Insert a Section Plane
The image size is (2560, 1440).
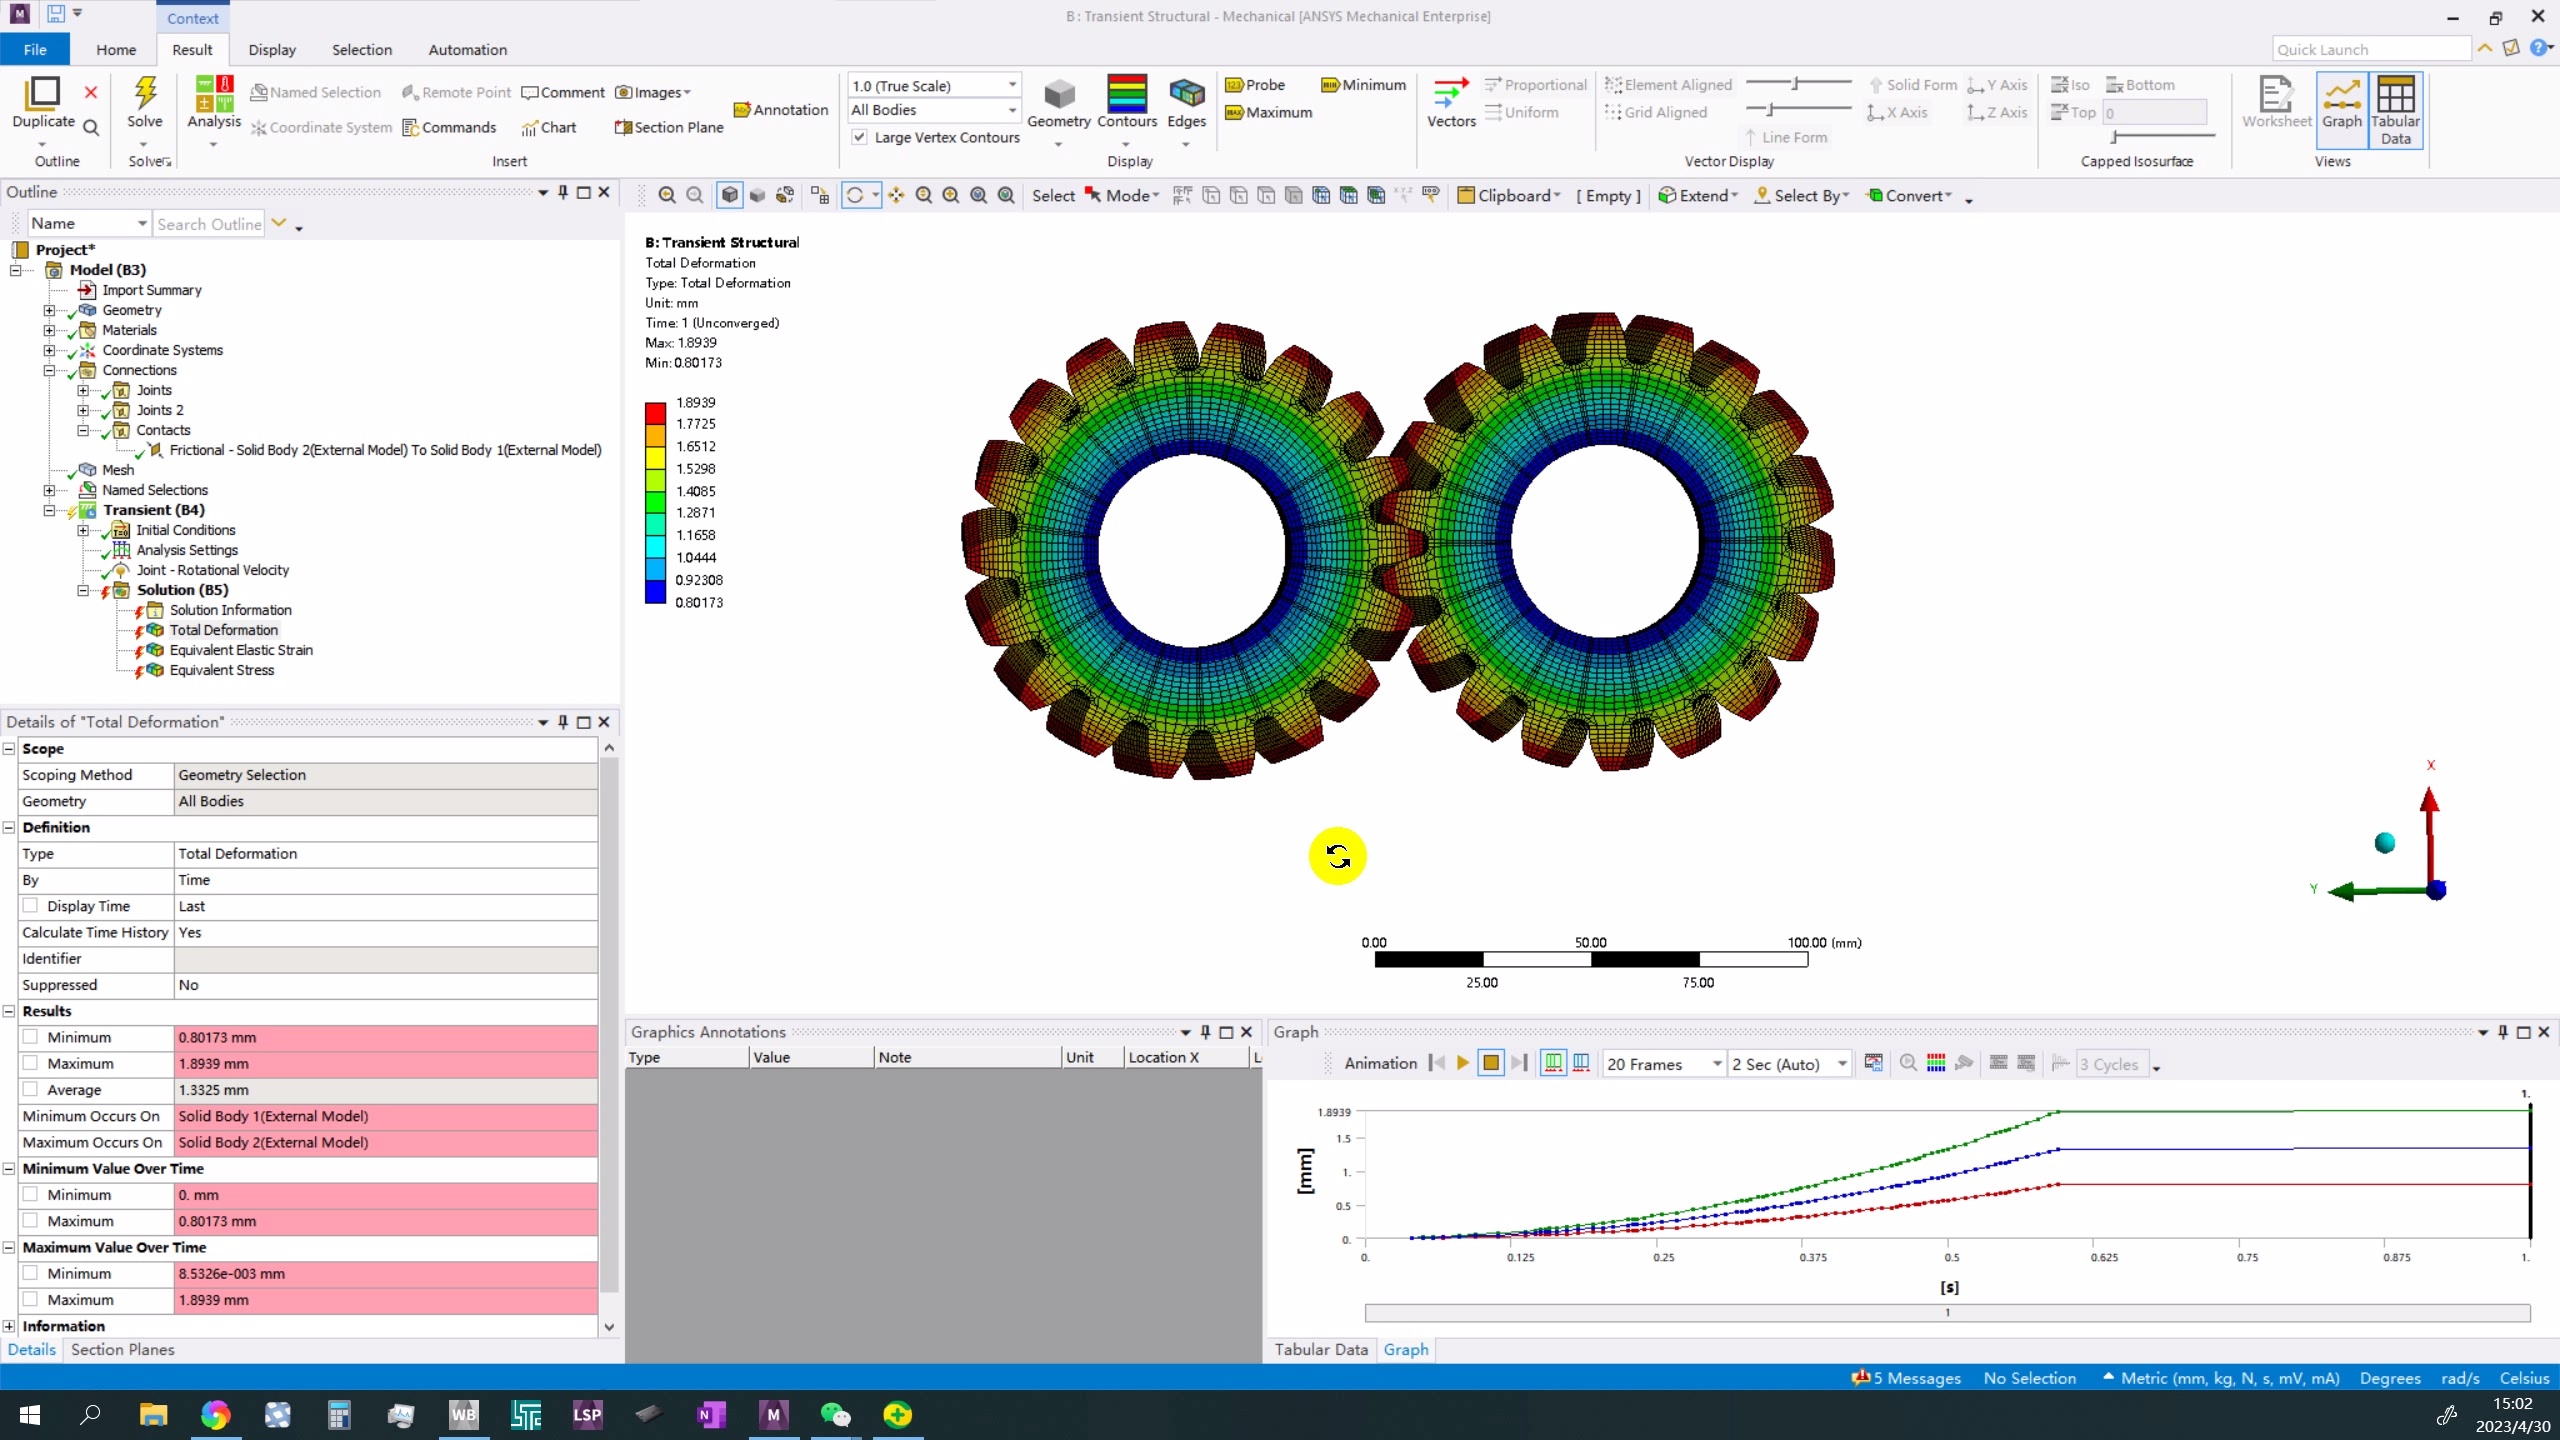coord(668,127)
